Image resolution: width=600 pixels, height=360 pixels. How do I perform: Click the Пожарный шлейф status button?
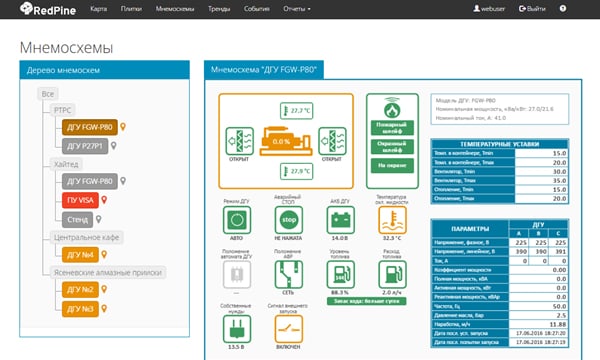[392, 128]
